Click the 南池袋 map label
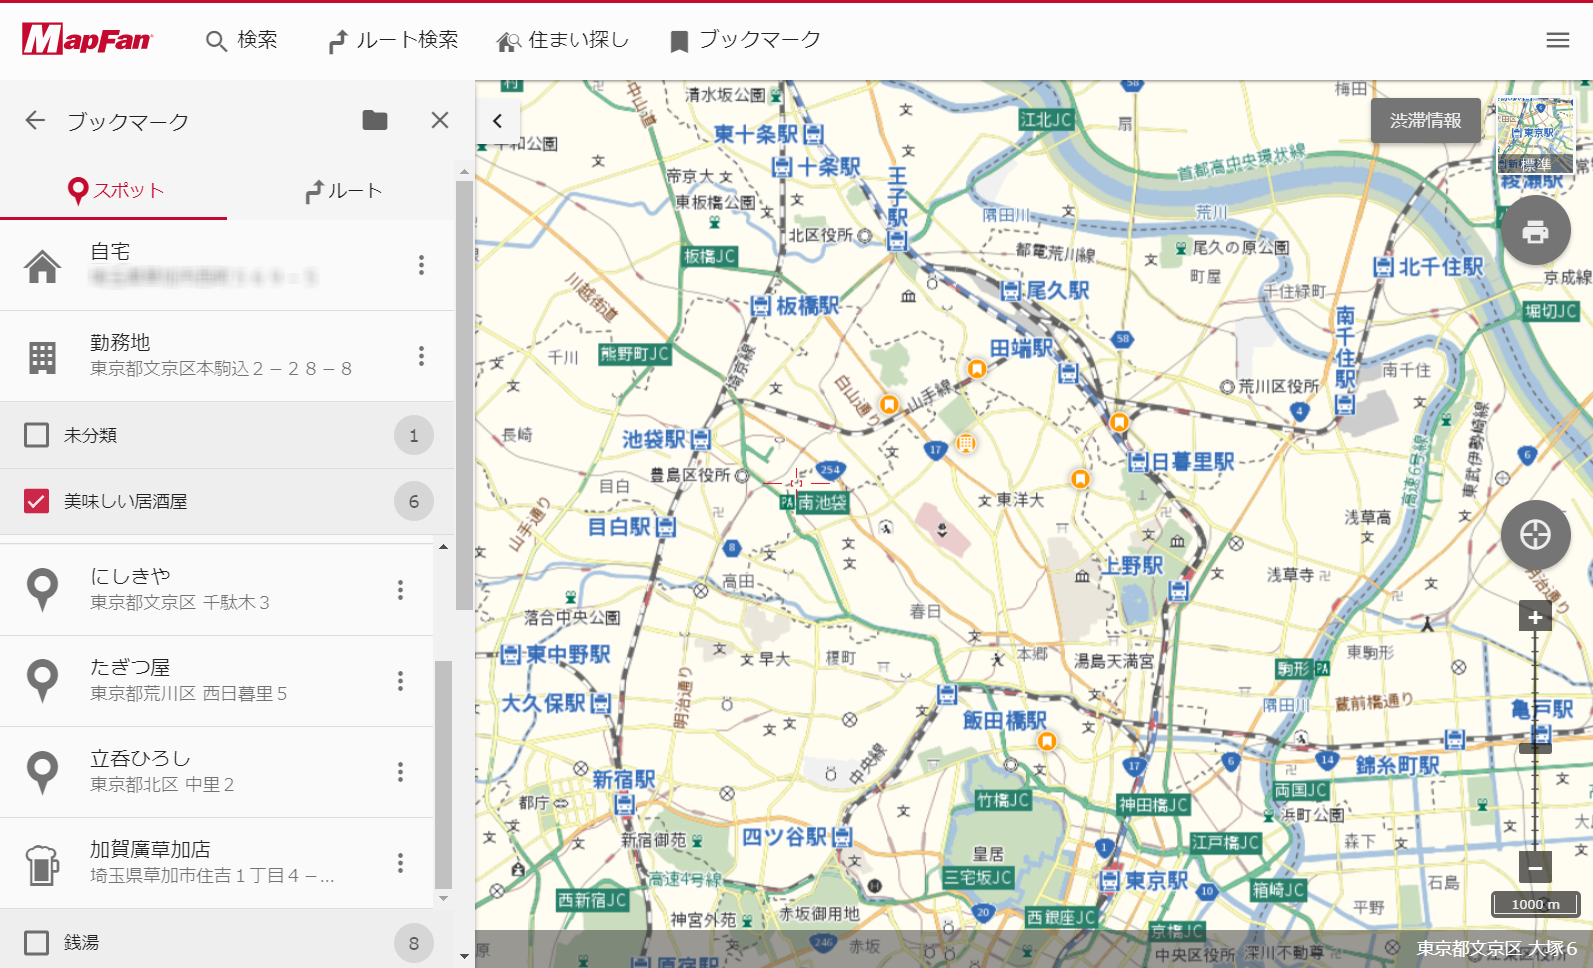Screen dimensions: 1593x968 coord(822,502)
